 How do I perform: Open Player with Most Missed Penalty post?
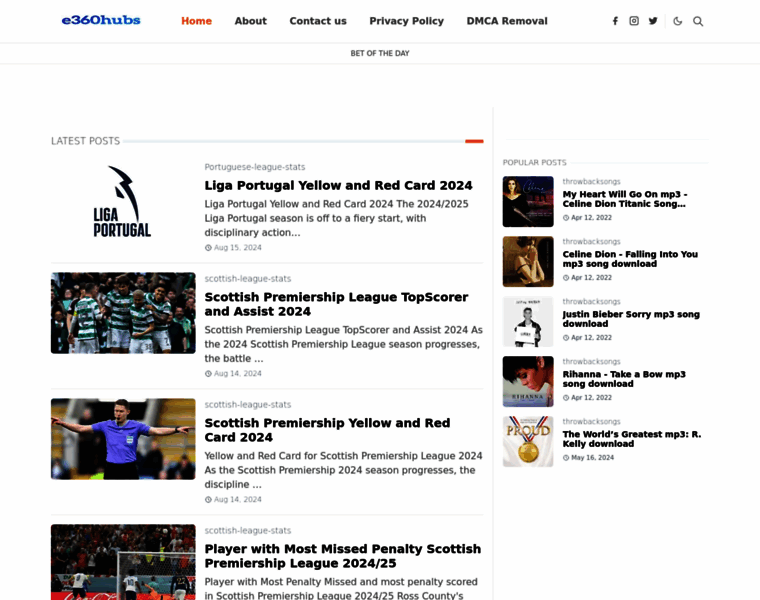coord(343,556)
